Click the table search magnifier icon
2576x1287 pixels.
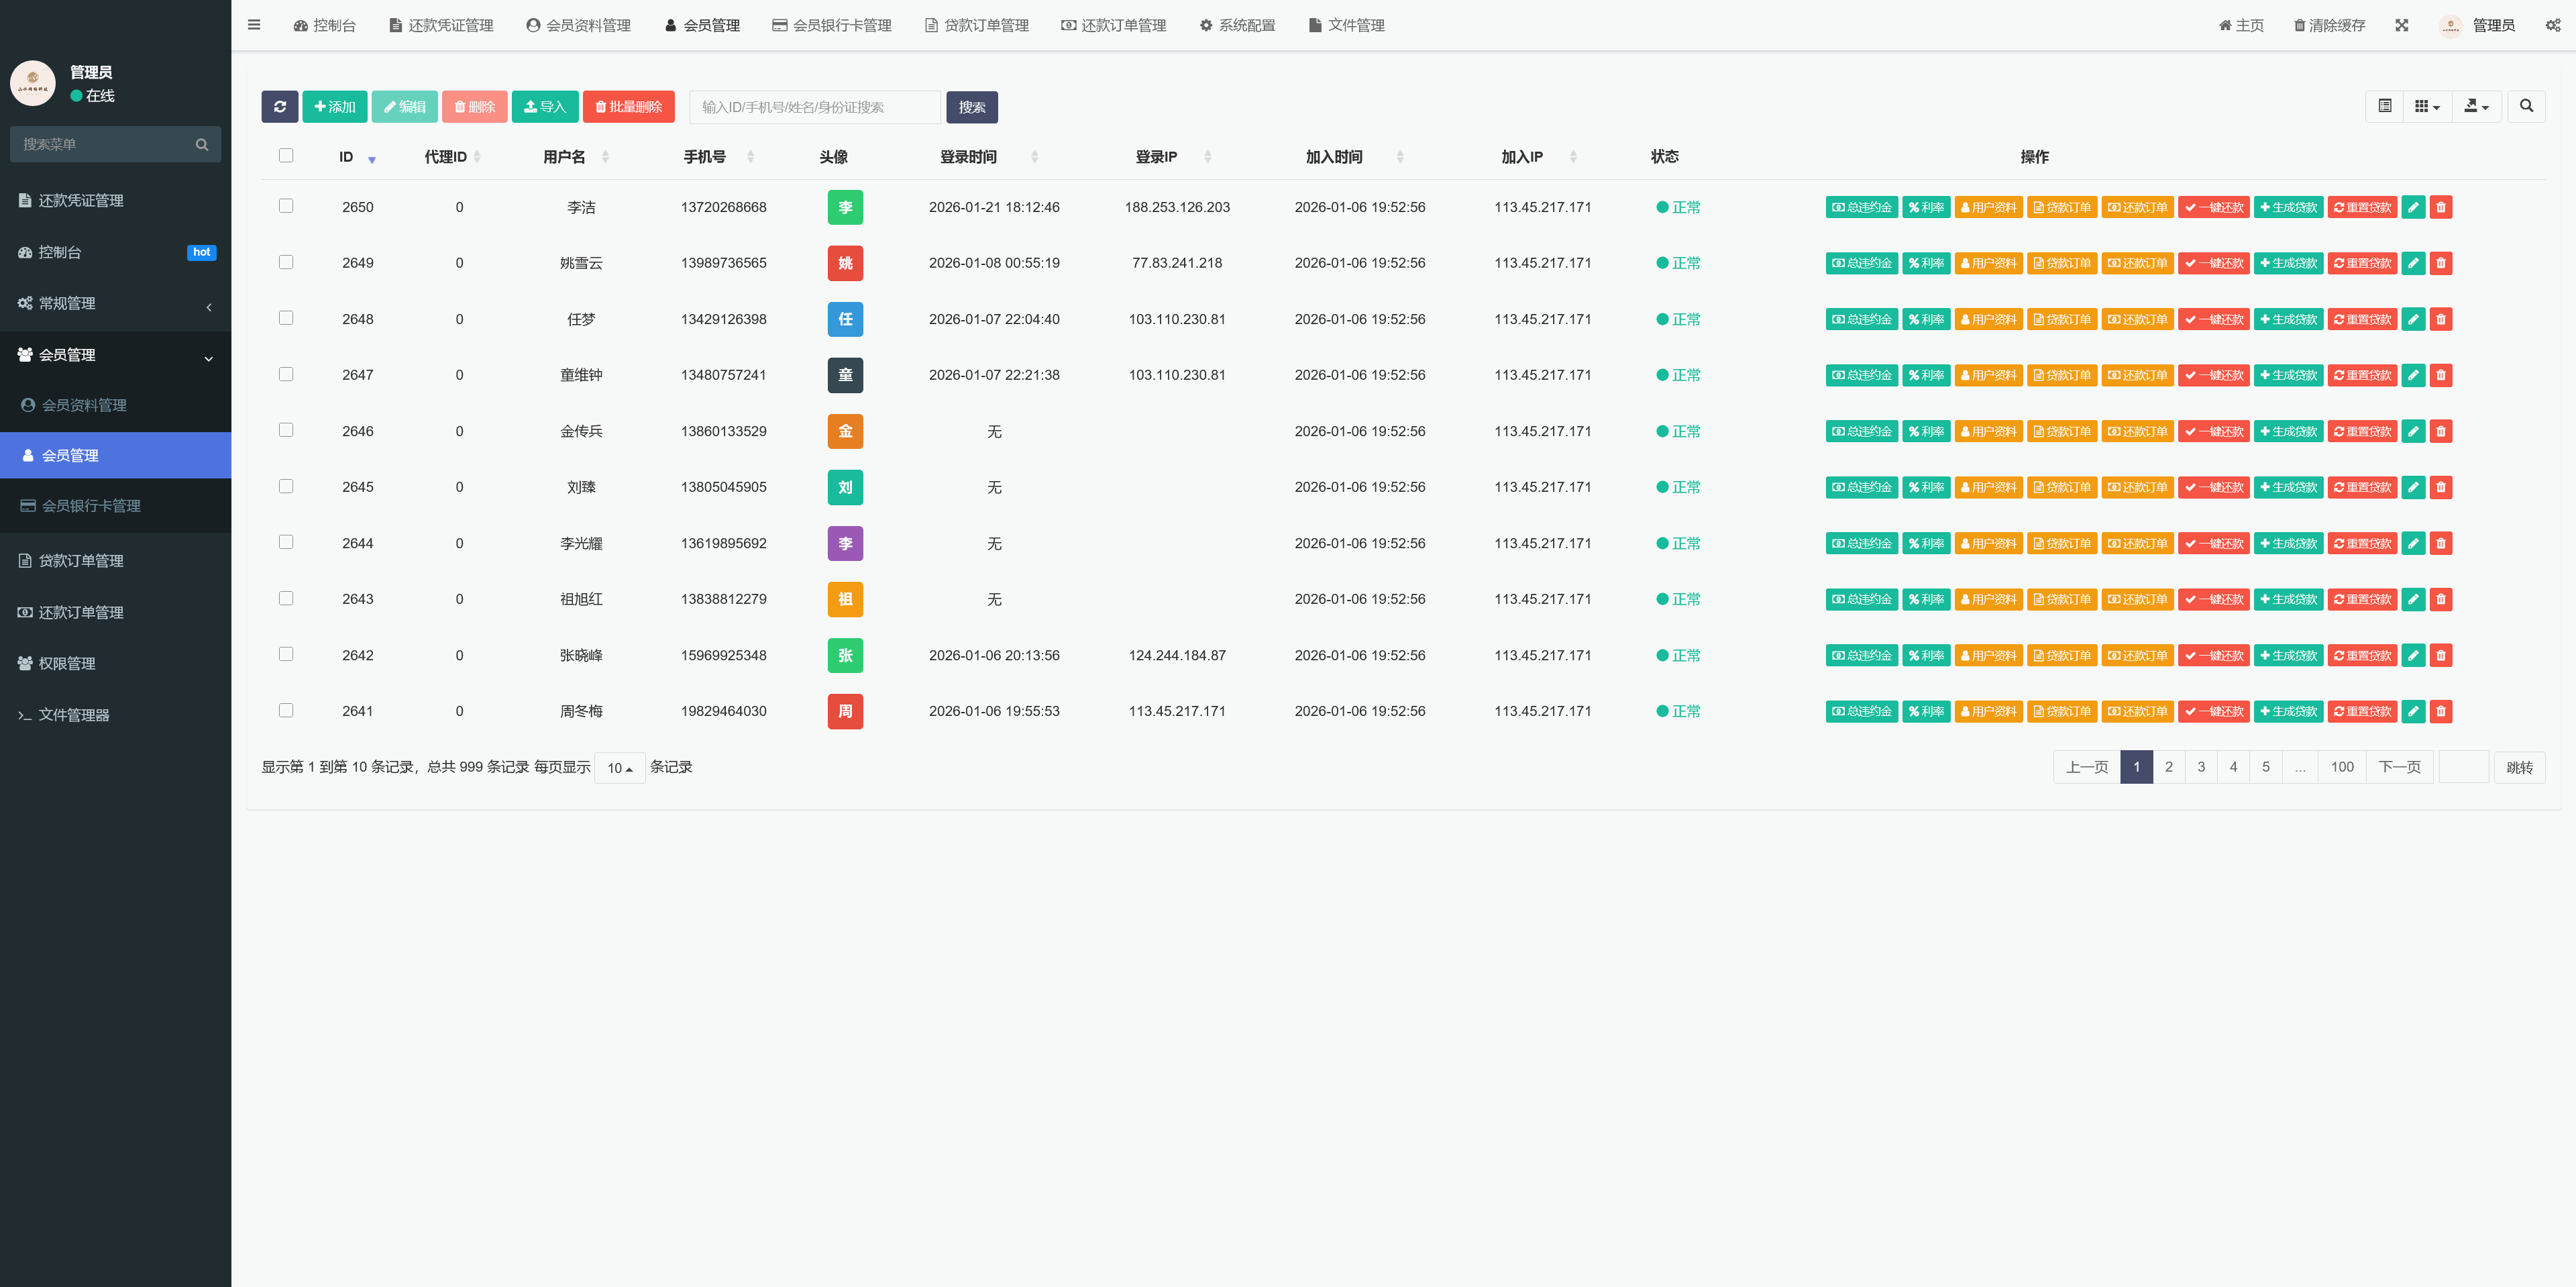[x=2525, y=106]
